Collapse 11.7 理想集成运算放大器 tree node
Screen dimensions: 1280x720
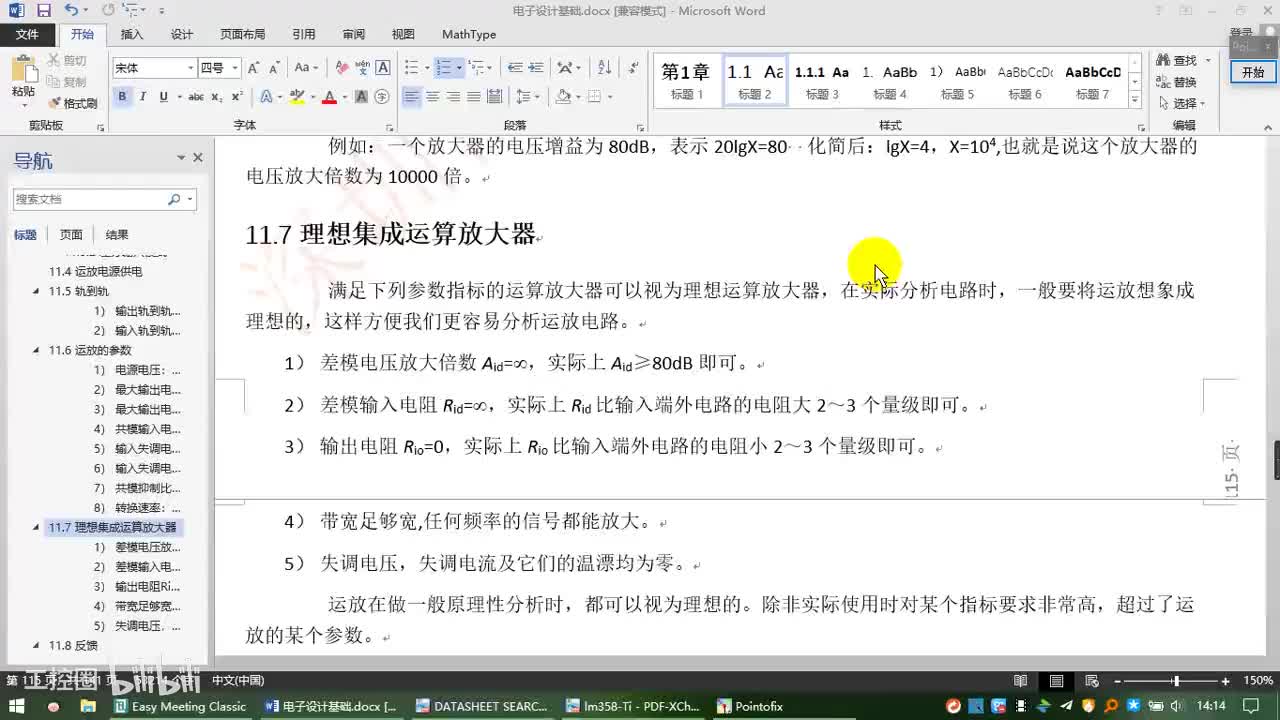tap(38, 527)
